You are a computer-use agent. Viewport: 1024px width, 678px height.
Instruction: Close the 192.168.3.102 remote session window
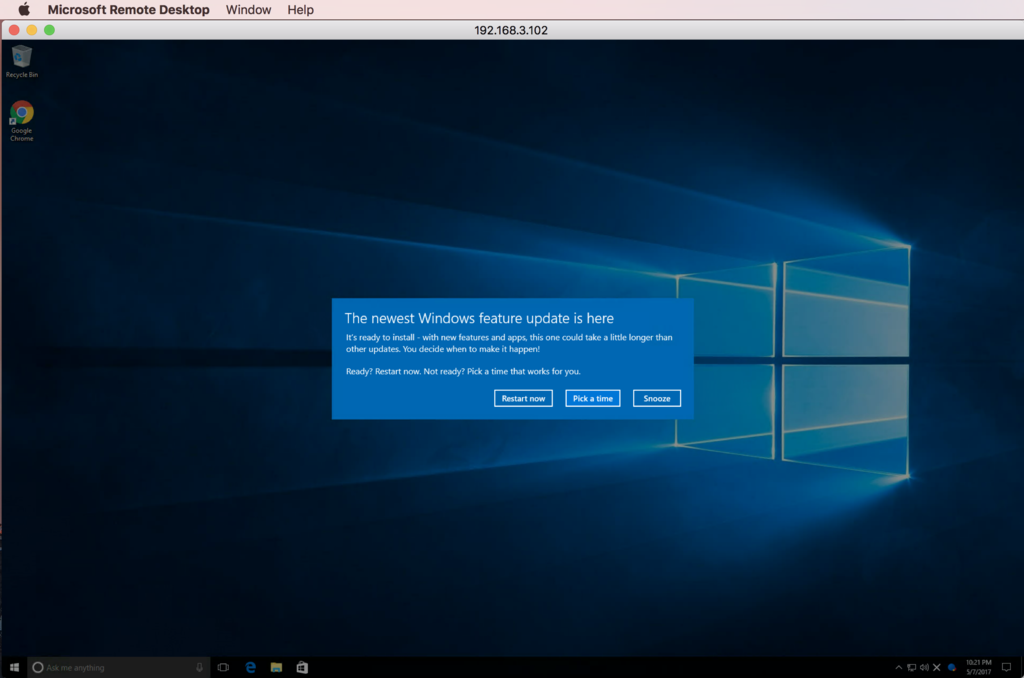[14, 30]
